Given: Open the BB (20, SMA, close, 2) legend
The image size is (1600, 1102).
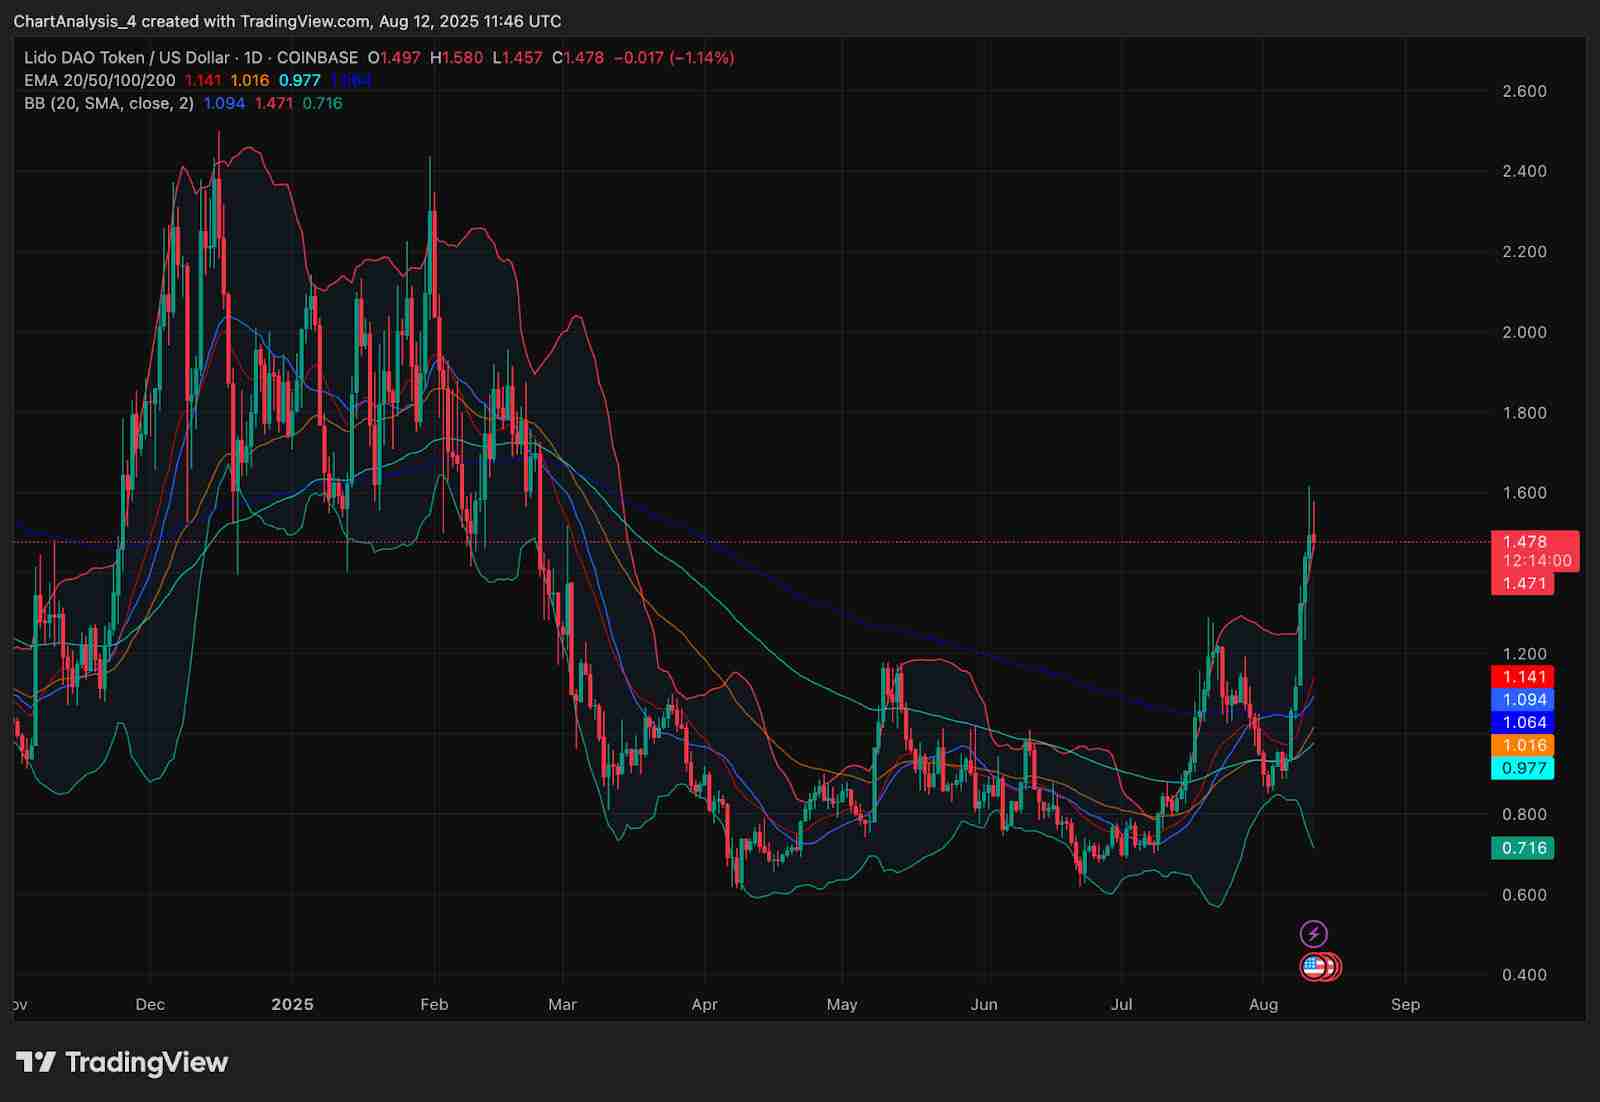Looking at the screenshot, I should (x=109, y=103).
